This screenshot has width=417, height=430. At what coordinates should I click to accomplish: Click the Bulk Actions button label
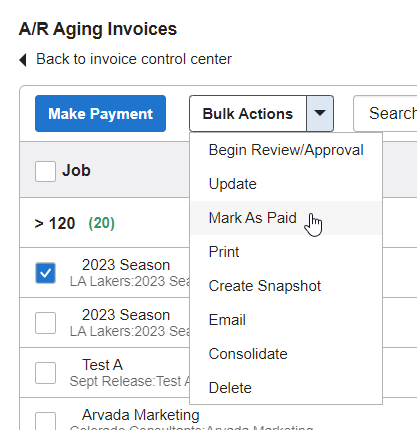tap(248, 113)
